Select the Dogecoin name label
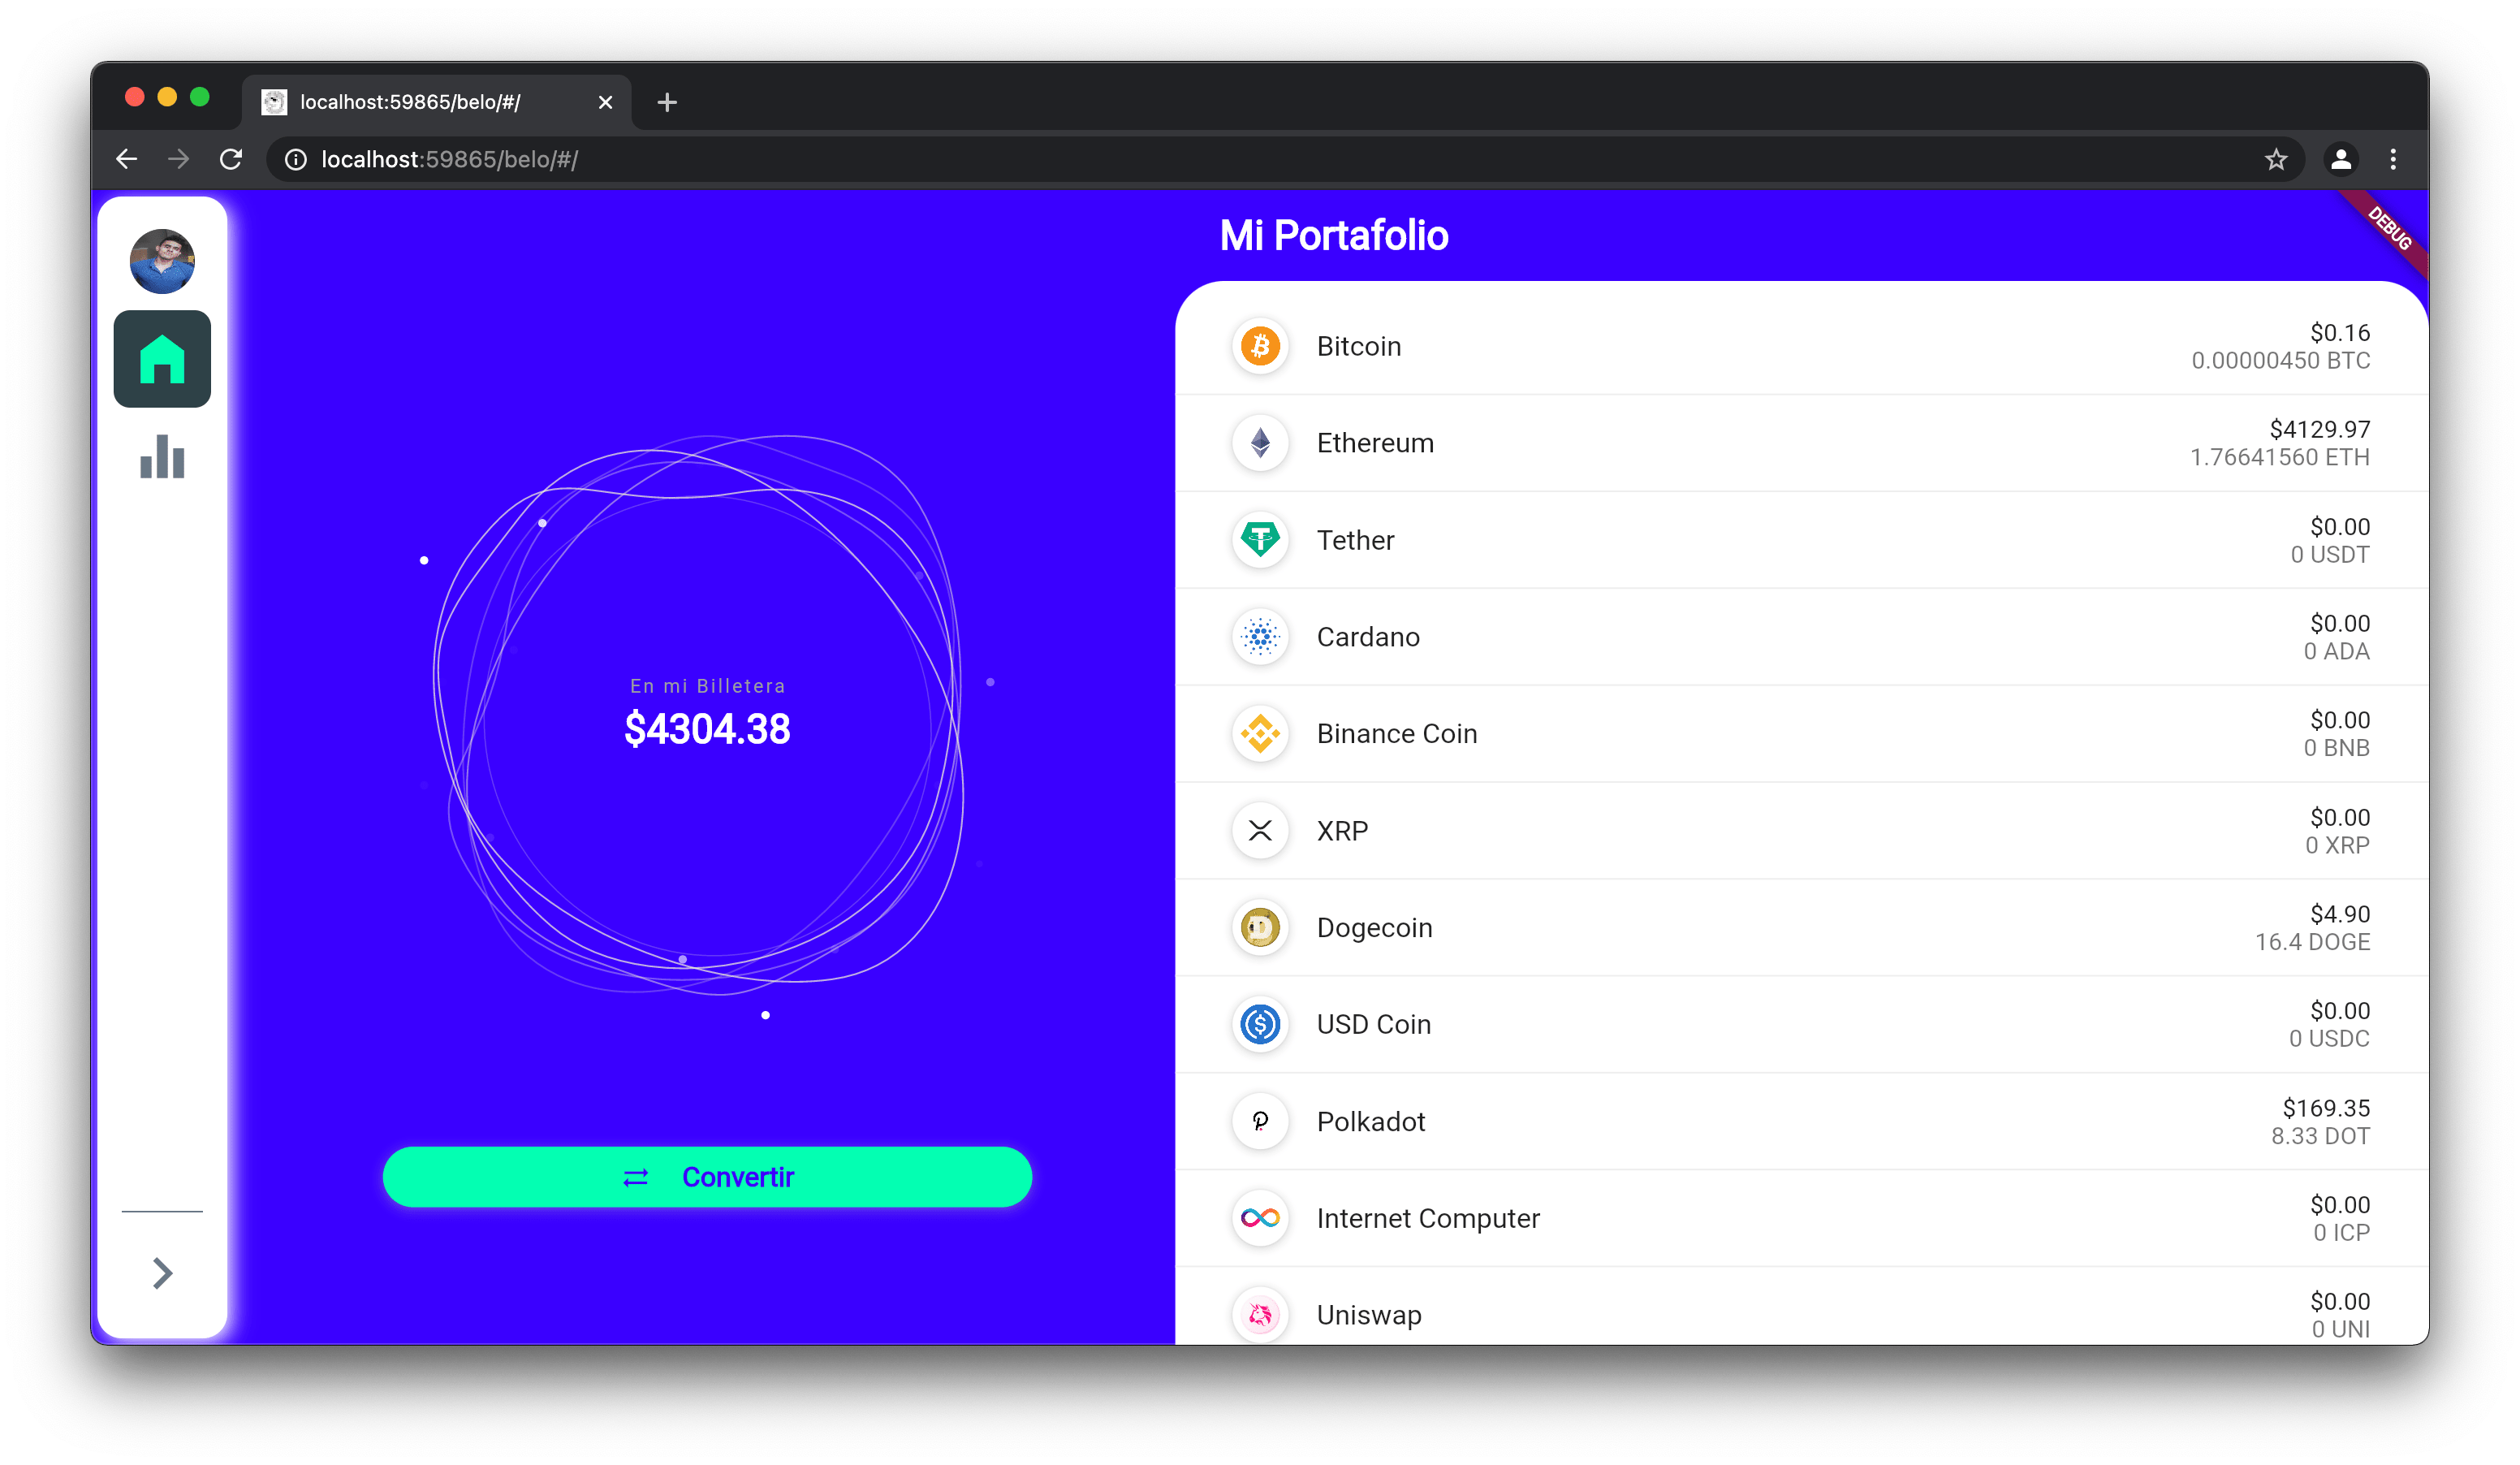 tap(1374, 927)
